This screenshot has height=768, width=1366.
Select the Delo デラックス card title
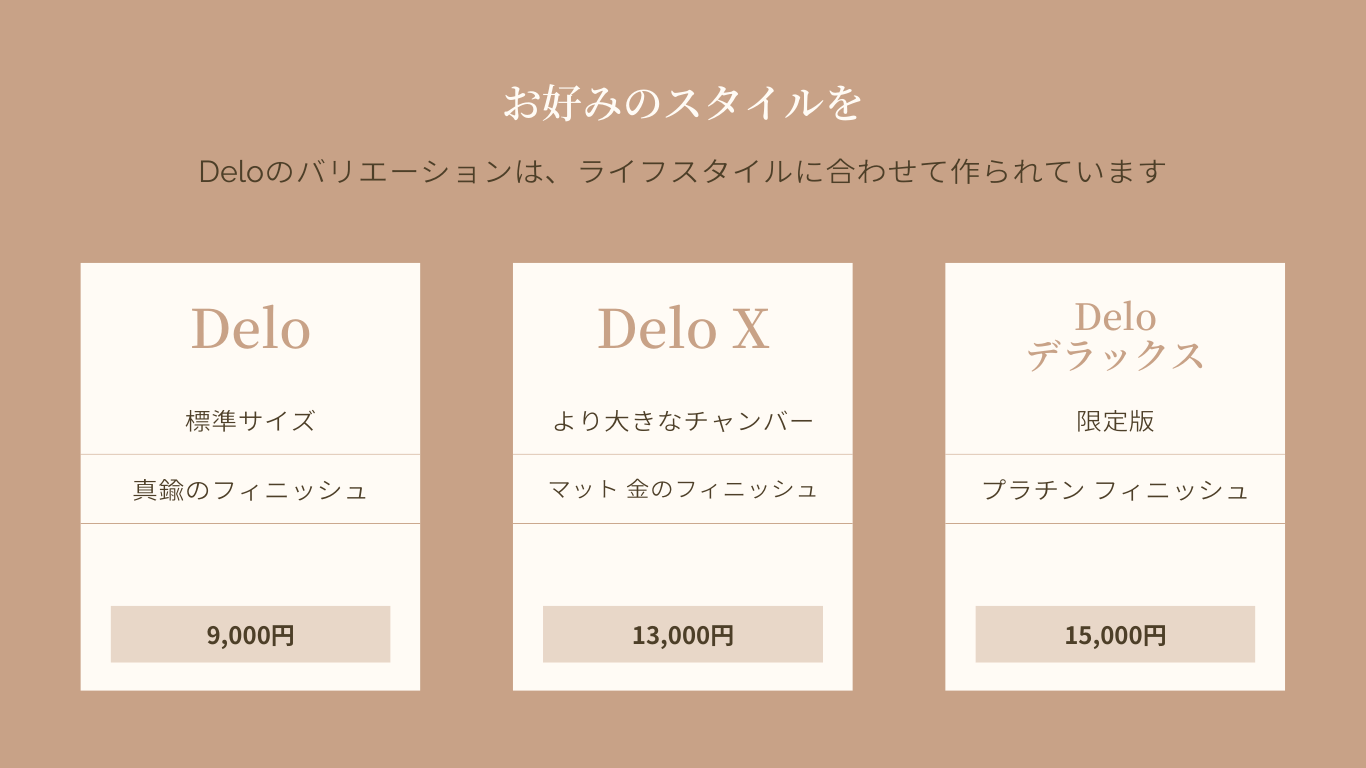(1115, 337)
